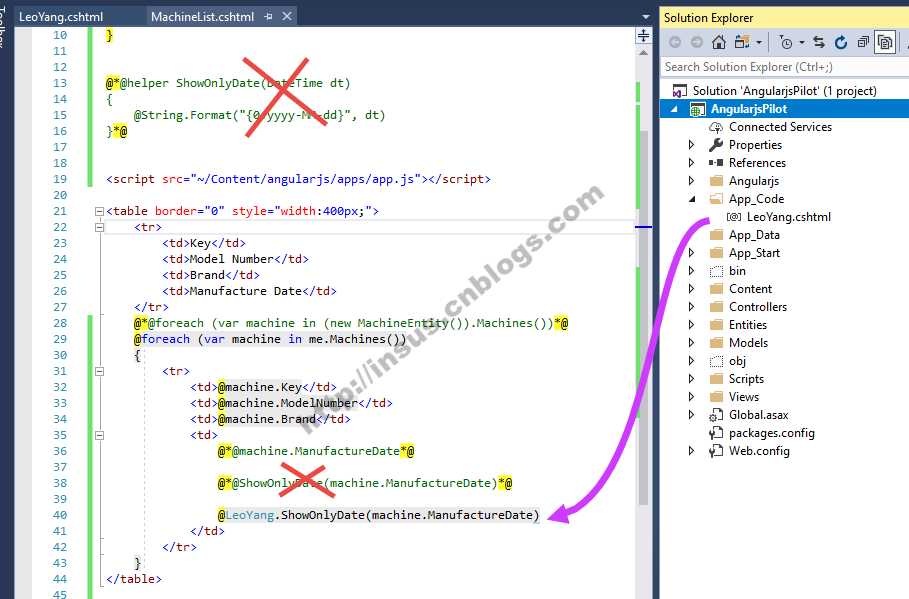Select packages.config file
This screenshot has width=909, height=599.
771,433
